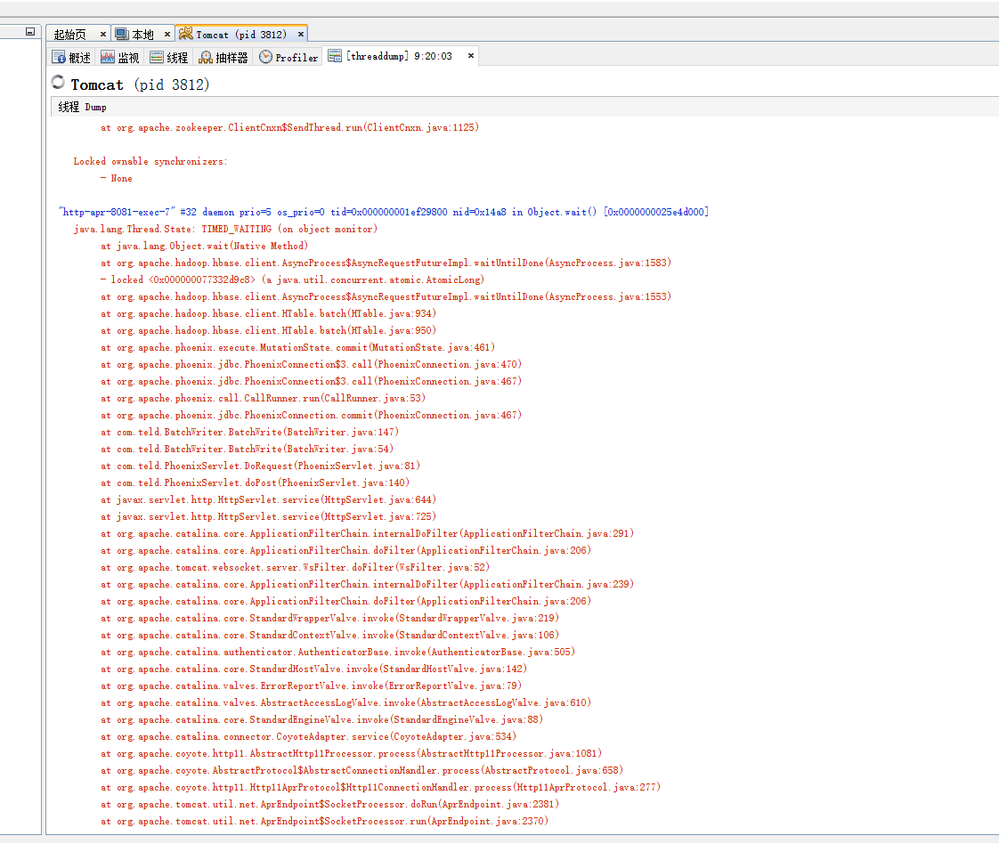Viewport: 999px width, 843px height.
Task: Open the 本地 tab
Action: 143,34
